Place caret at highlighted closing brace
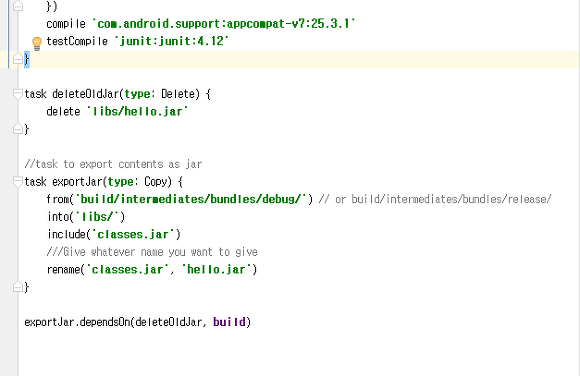Image resolution: width=580 pixels, height=376 pixels. point(27,59)
